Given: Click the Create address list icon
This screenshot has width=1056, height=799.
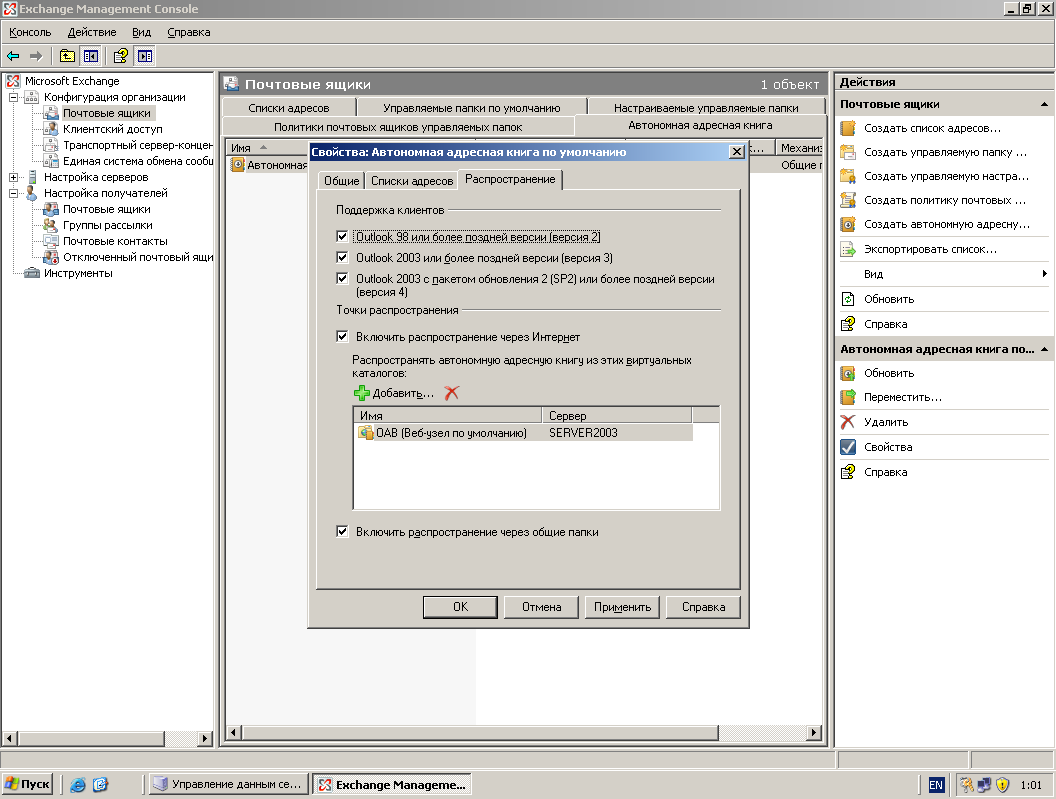Looking at the screenshot, I should 848,128.
